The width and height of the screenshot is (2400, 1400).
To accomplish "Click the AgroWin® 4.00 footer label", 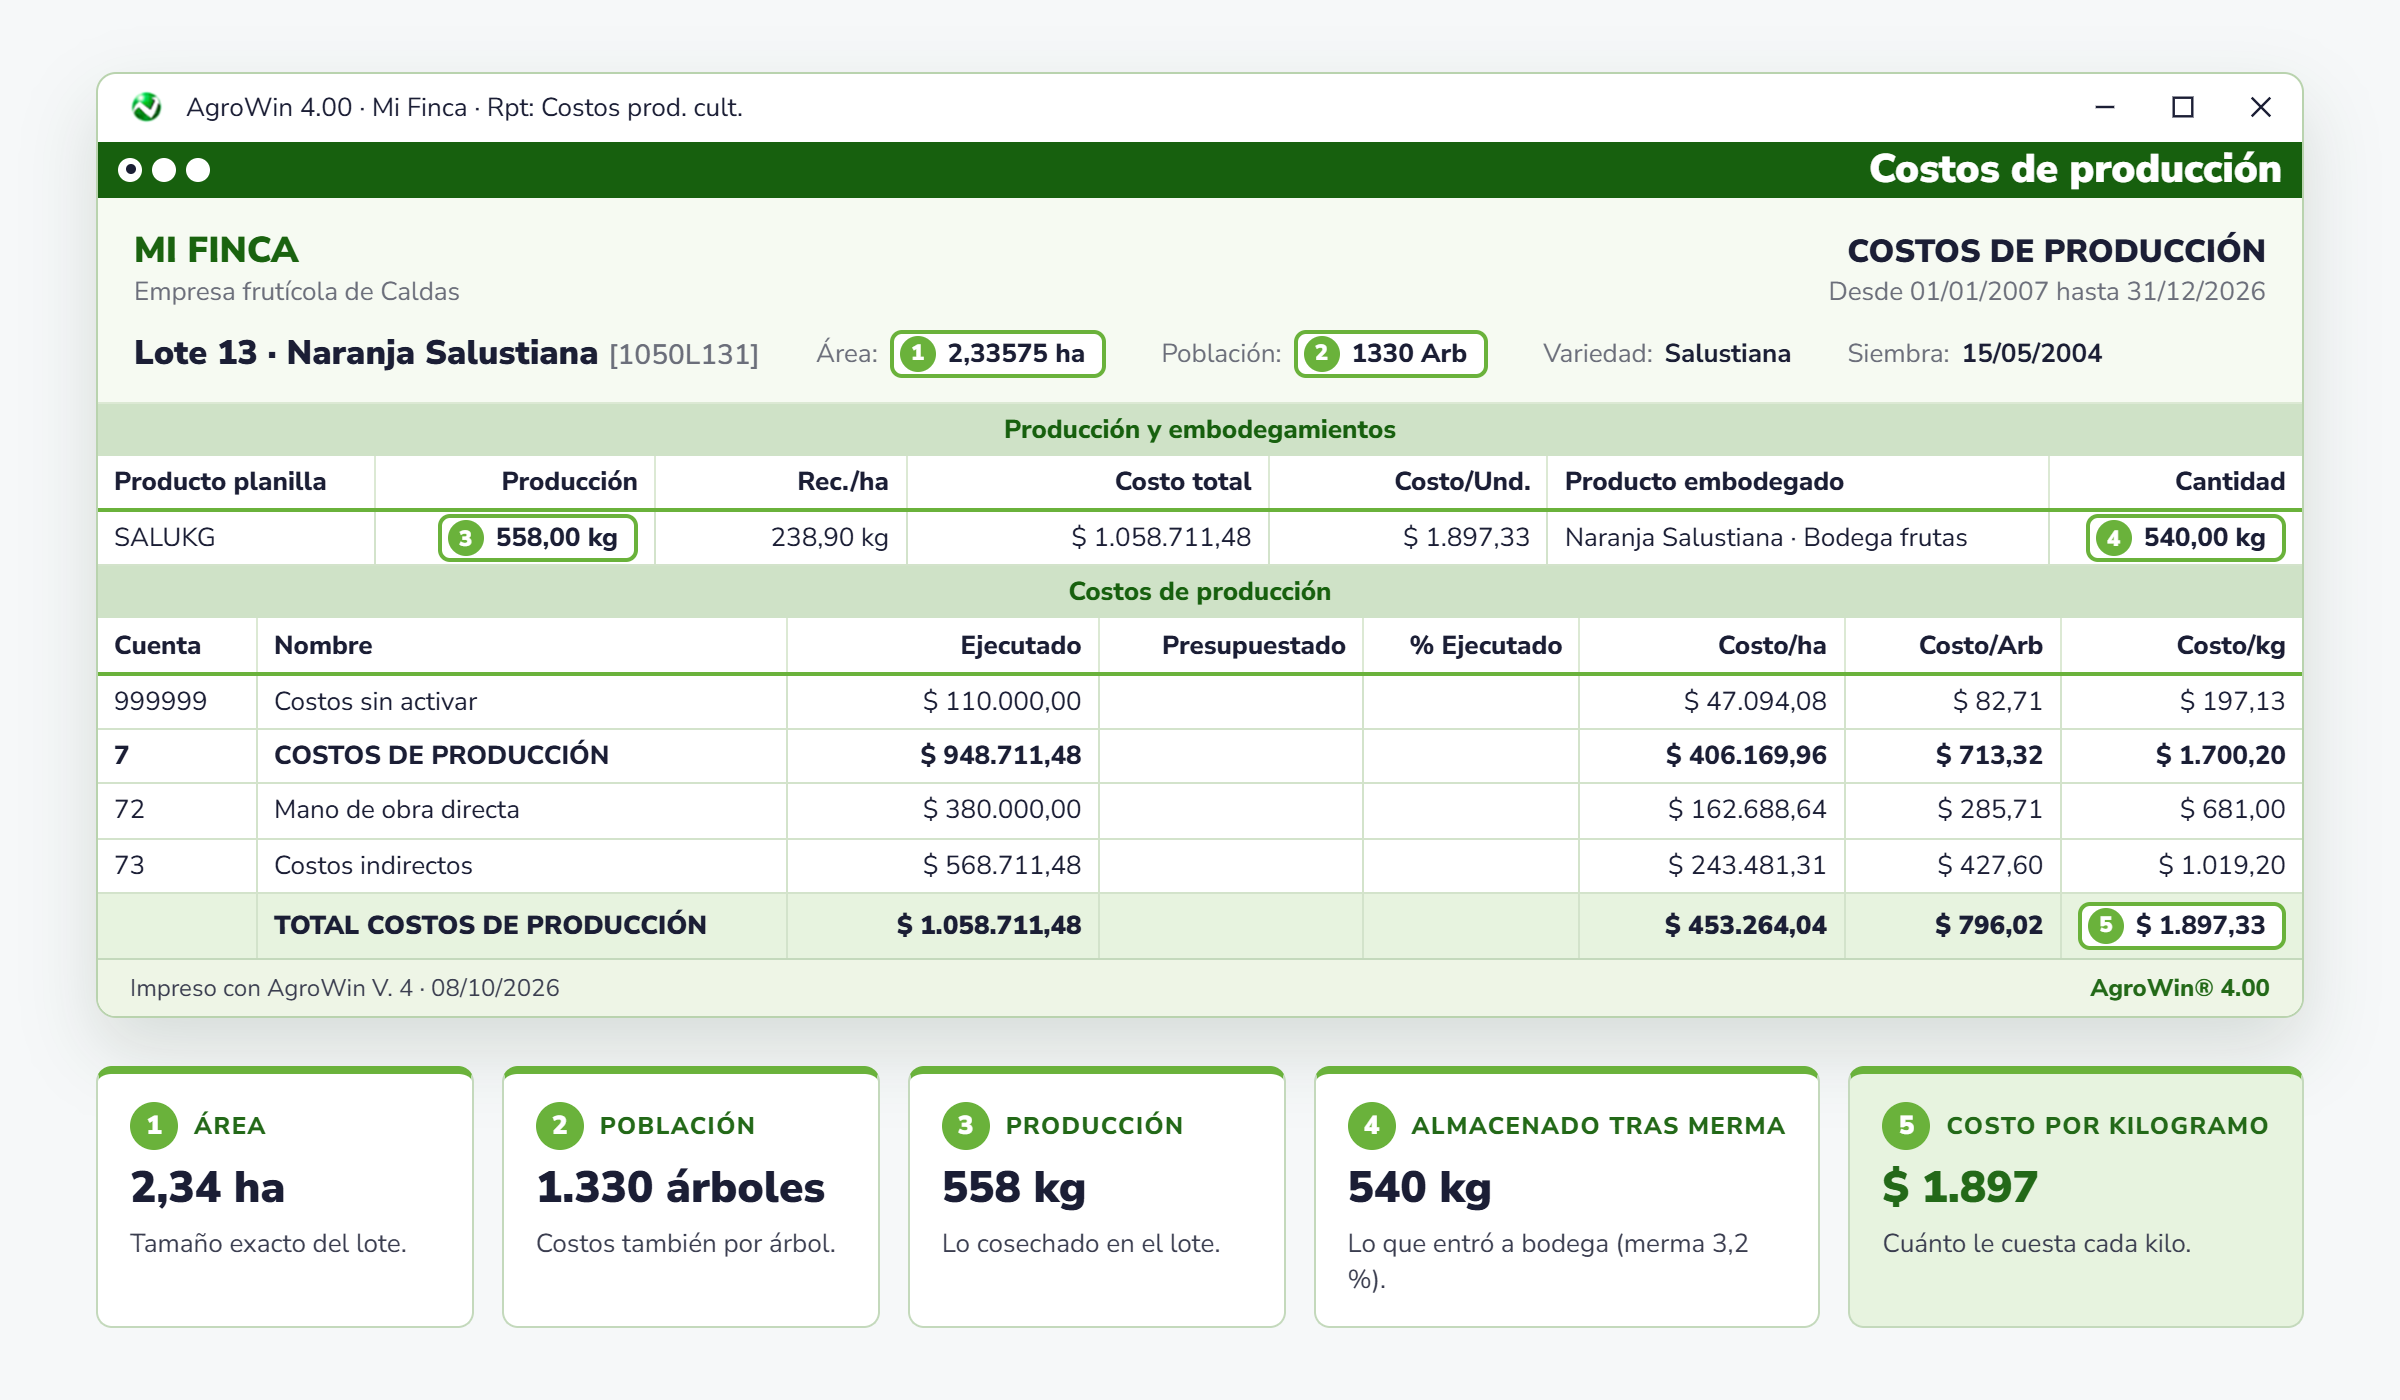I will [2179, 989].
